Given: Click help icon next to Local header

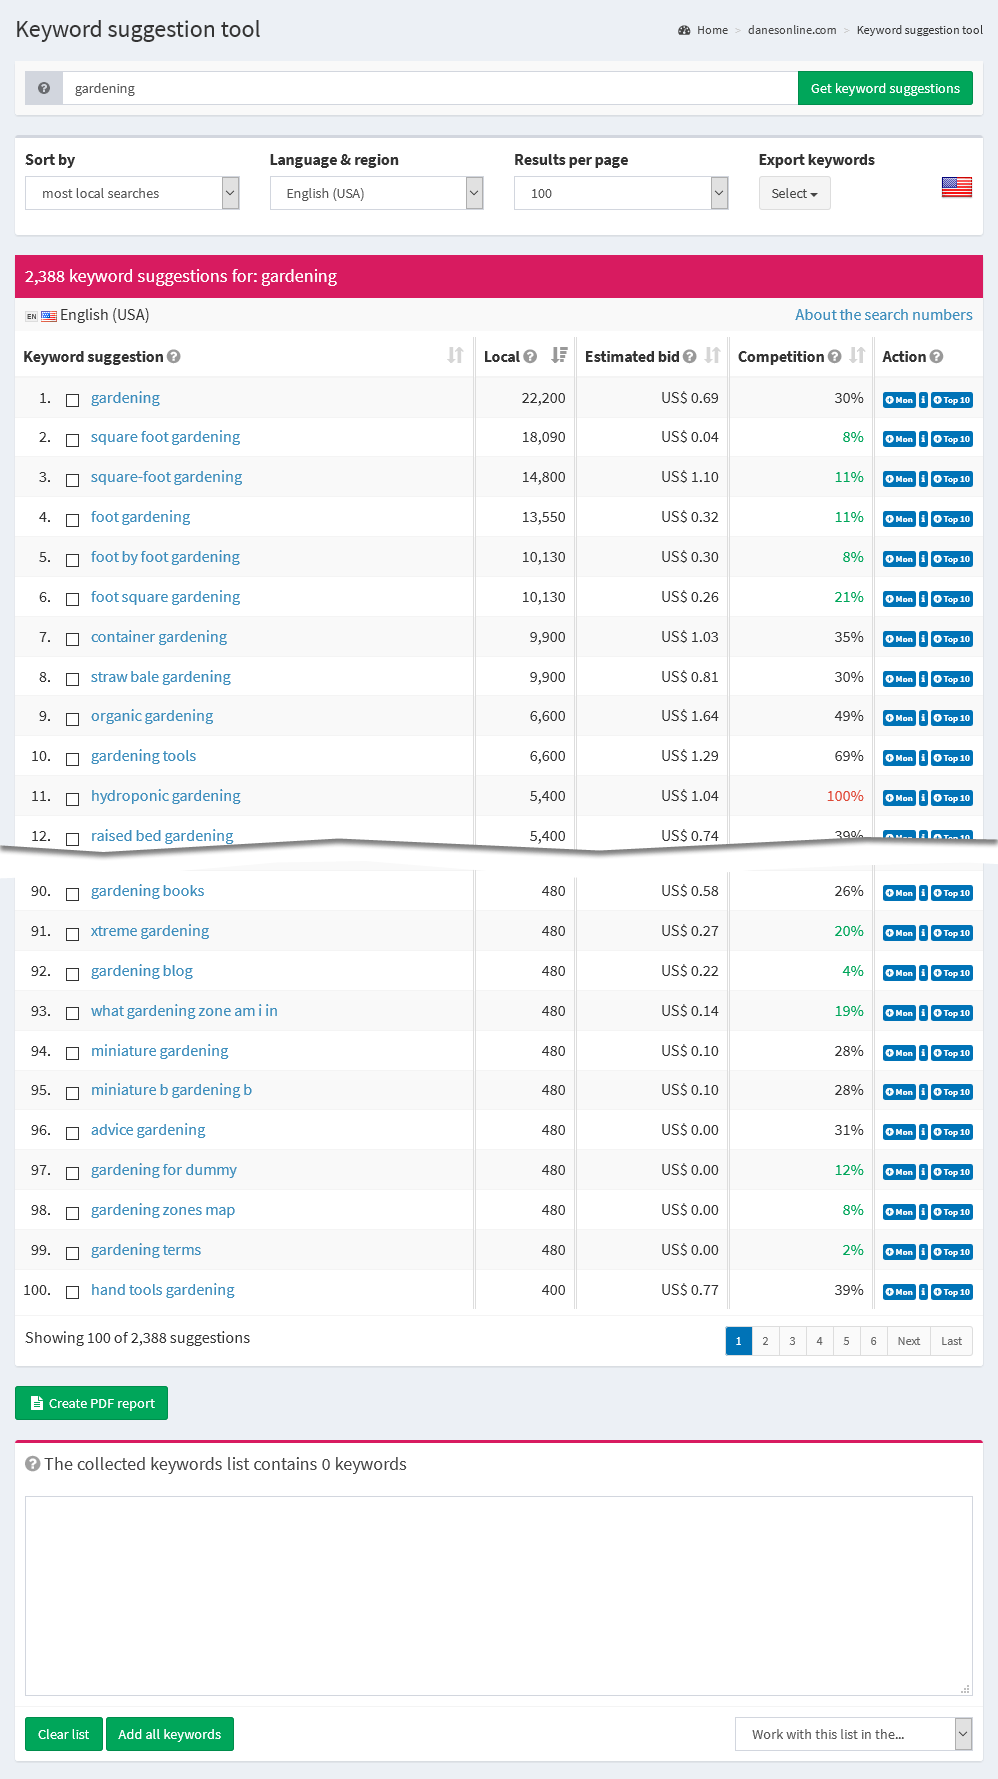Looking at the screenshot, I should click(530, 357).
